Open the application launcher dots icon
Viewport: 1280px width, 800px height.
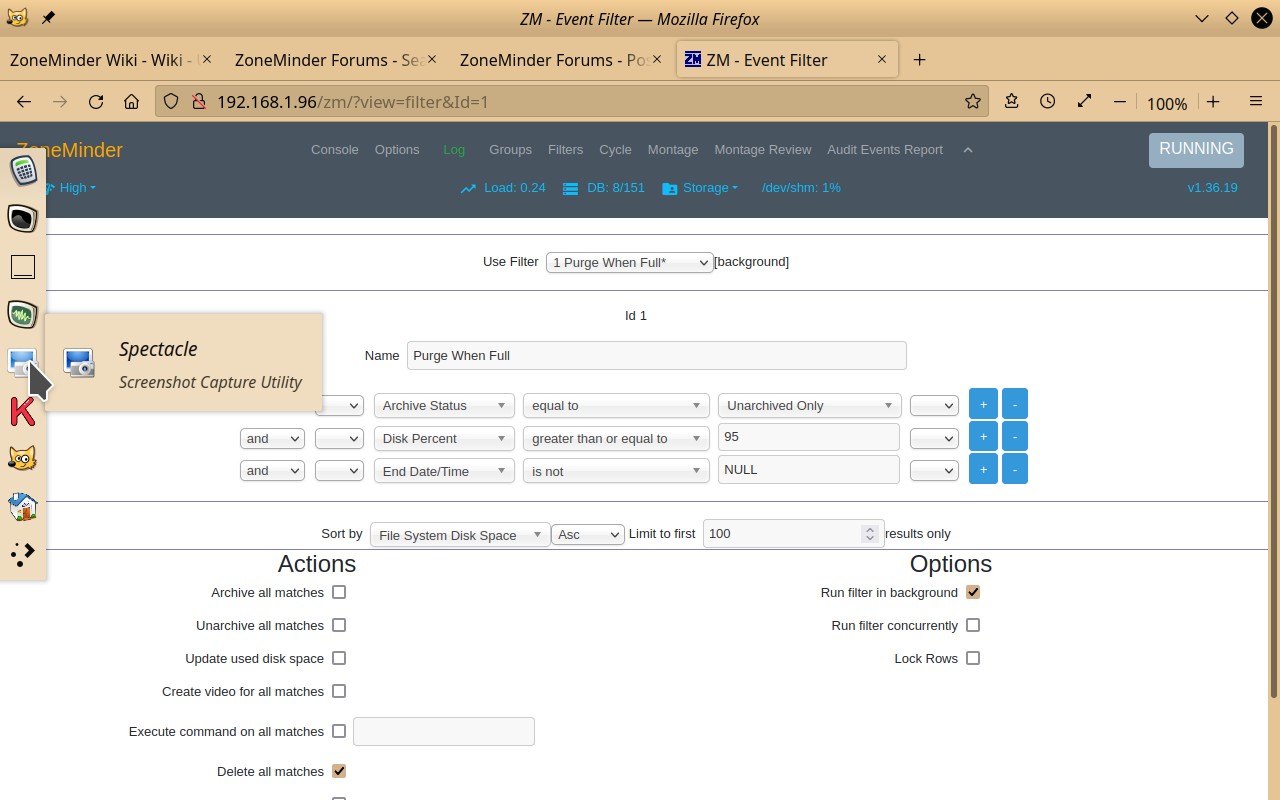[x=23, y=554]
